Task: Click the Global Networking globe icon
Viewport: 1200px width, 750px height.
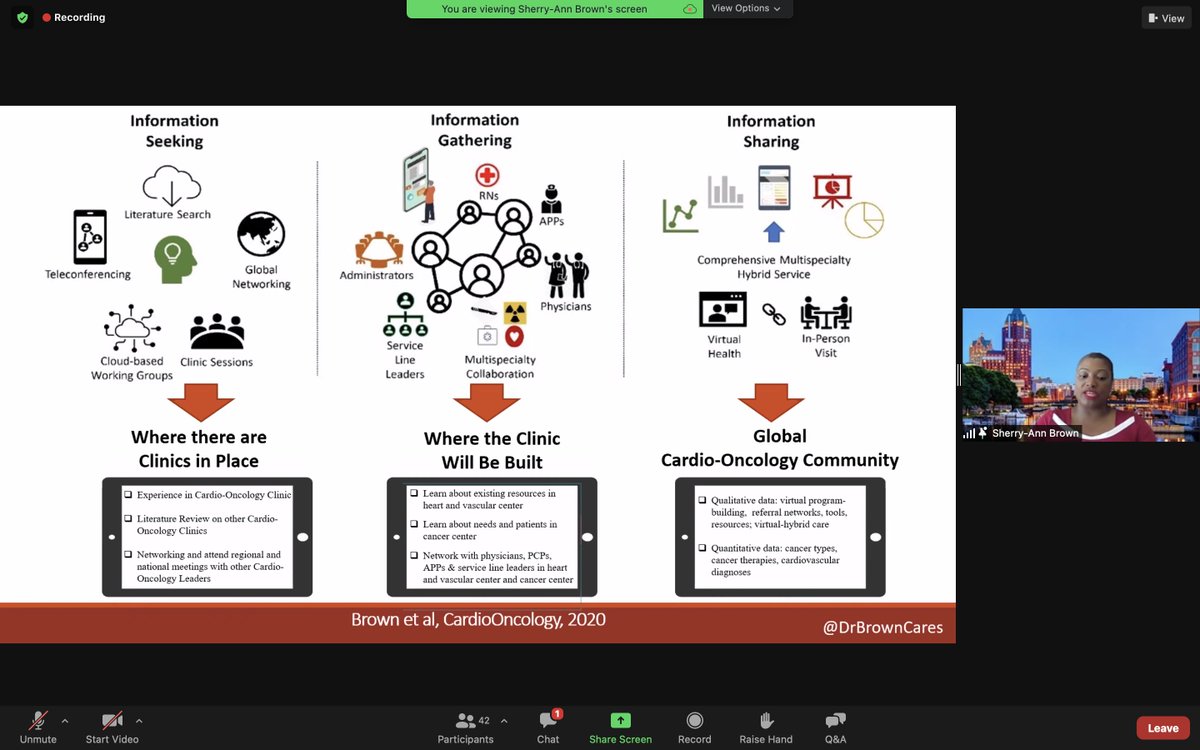Action: coord(261,236)
